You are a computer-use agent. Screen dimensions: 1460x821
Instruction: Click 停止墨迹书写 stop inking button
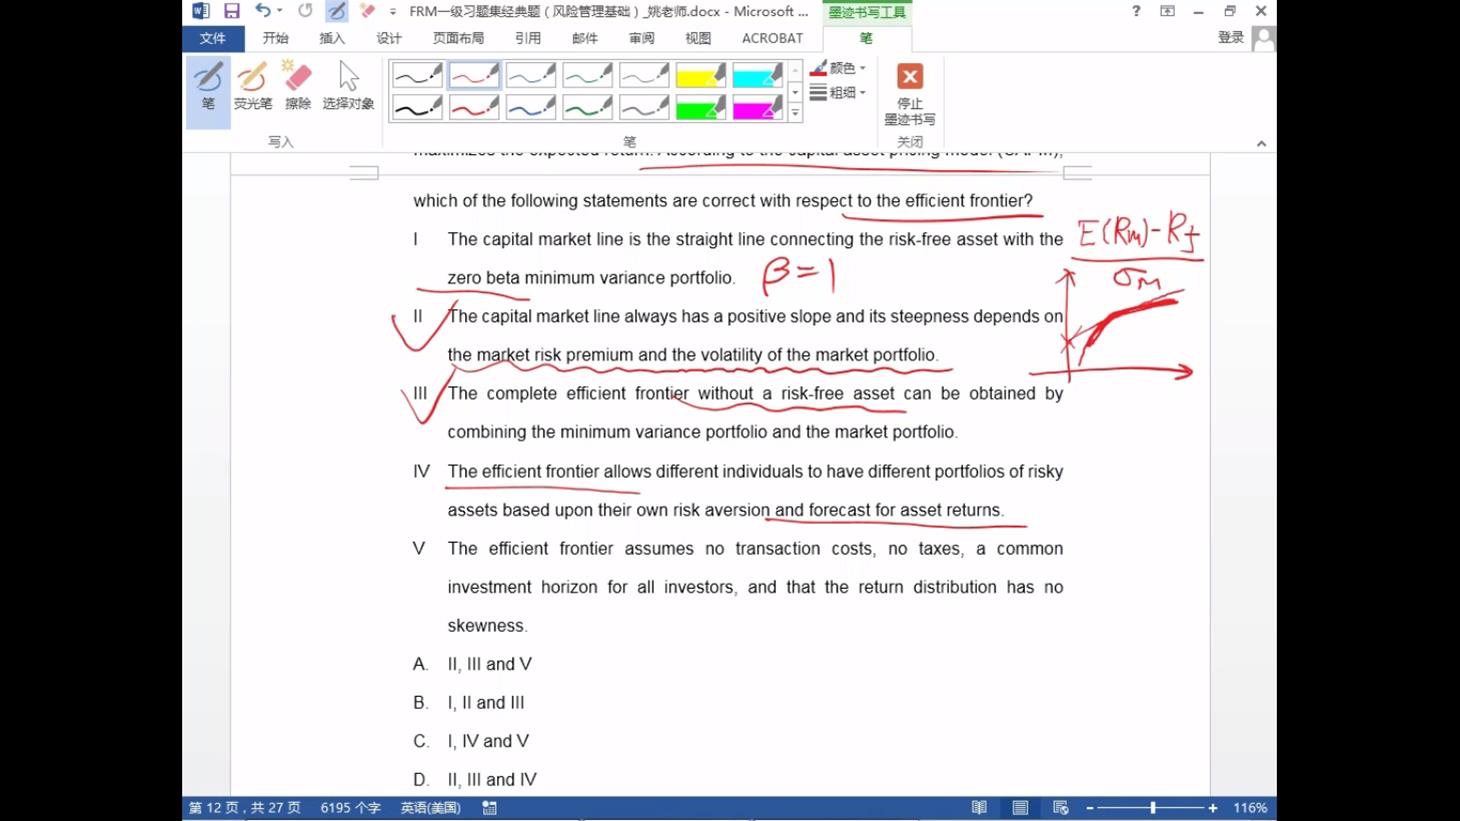[x=910, y=94]
